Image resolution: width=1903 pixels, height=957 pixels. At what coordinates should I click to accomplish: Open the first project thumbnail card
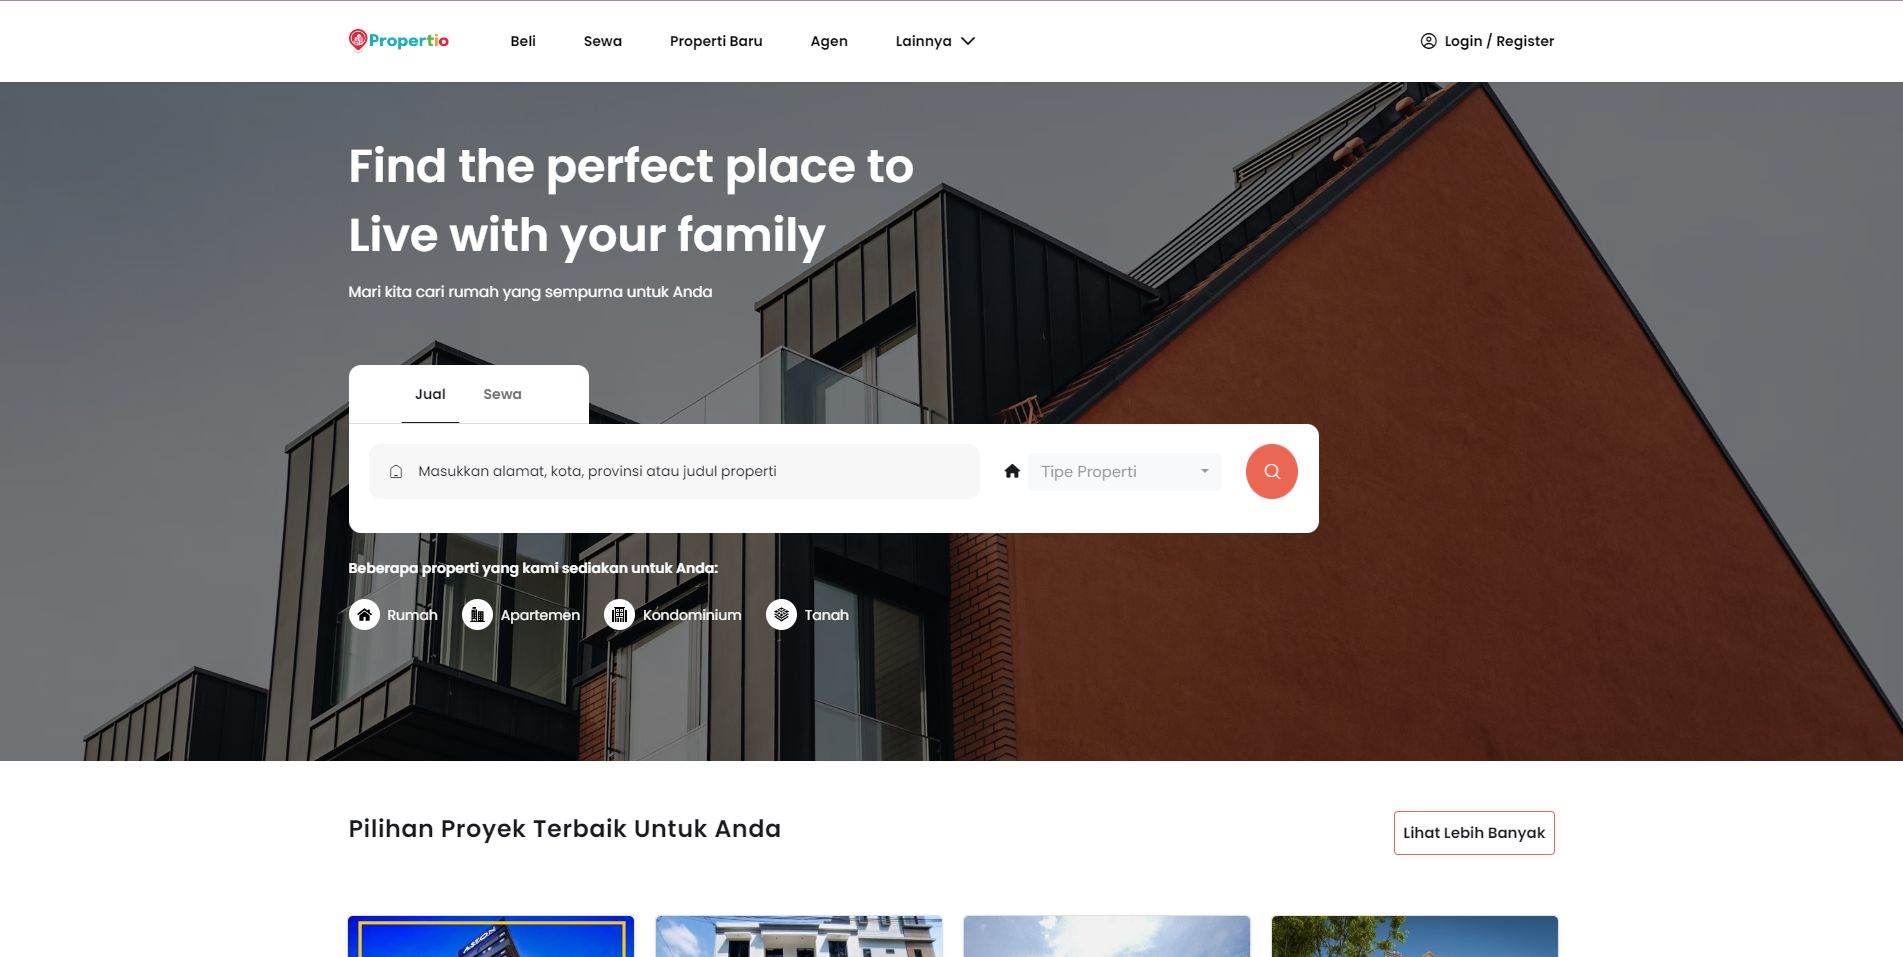point(491,936)
